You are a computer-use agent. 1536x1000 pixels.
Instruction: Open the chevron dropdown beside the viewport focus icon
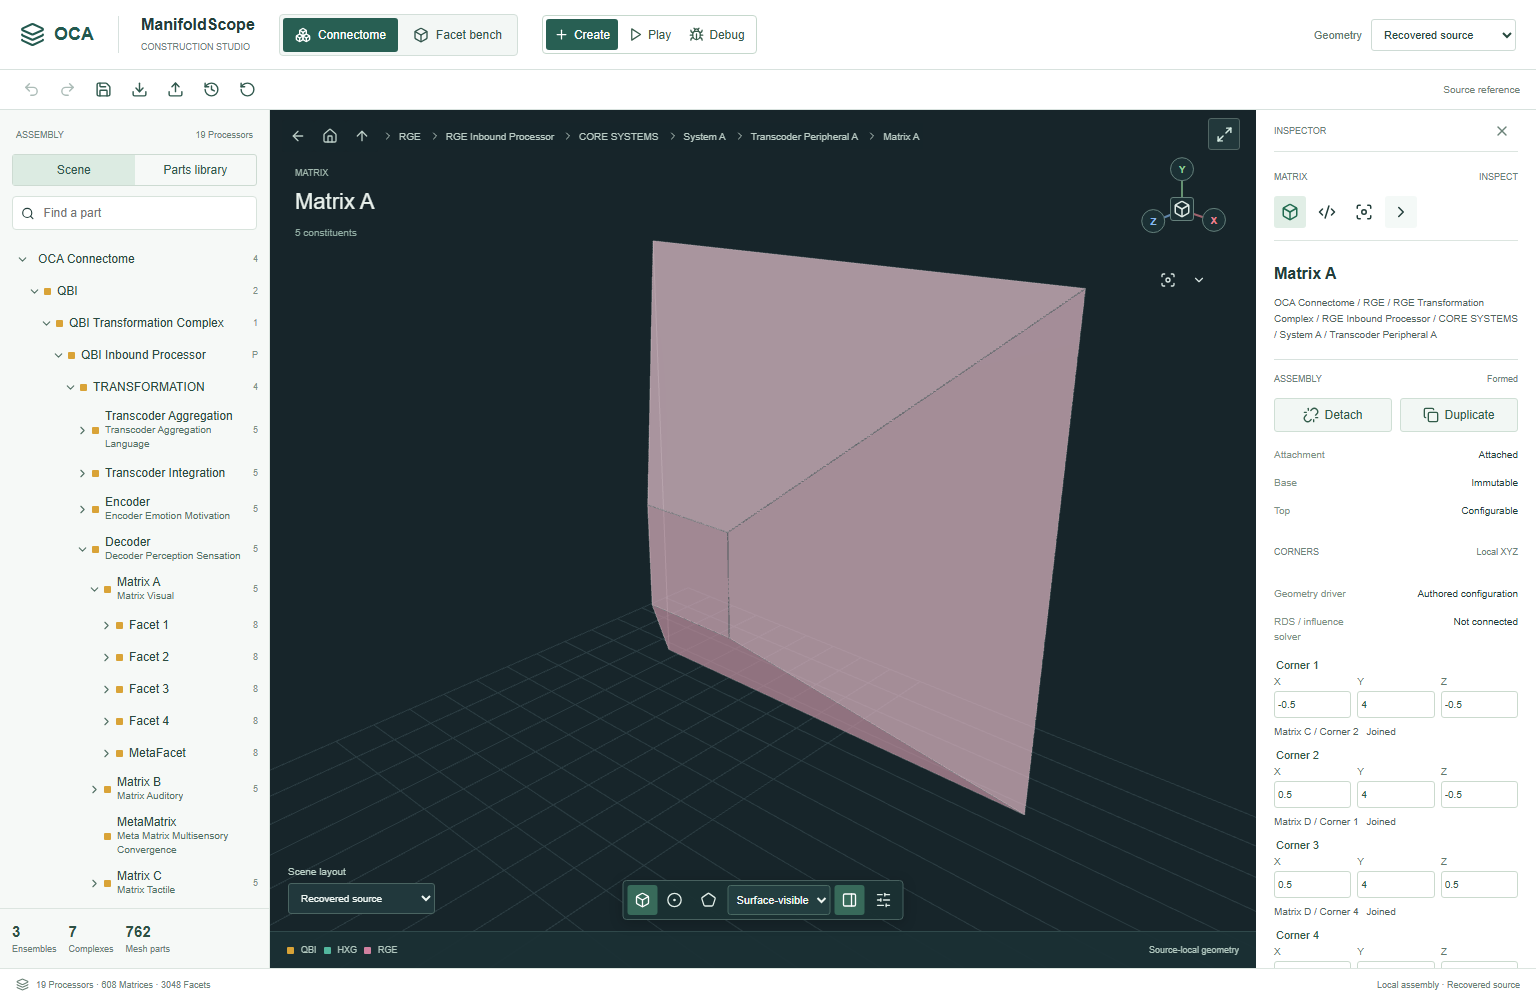[x=1199, y=280]
